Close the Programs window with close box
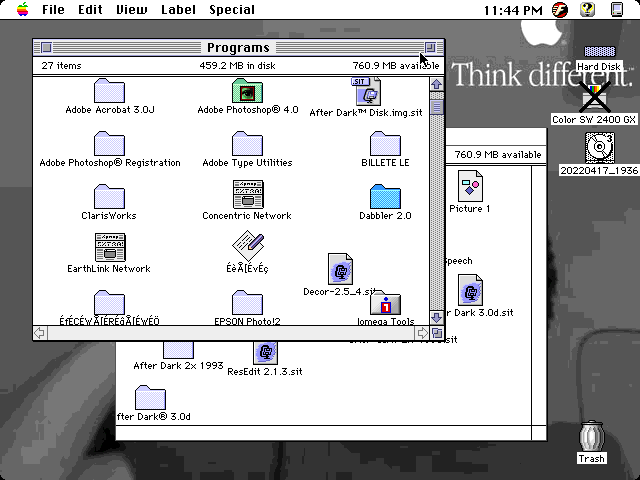 [46, 47]
